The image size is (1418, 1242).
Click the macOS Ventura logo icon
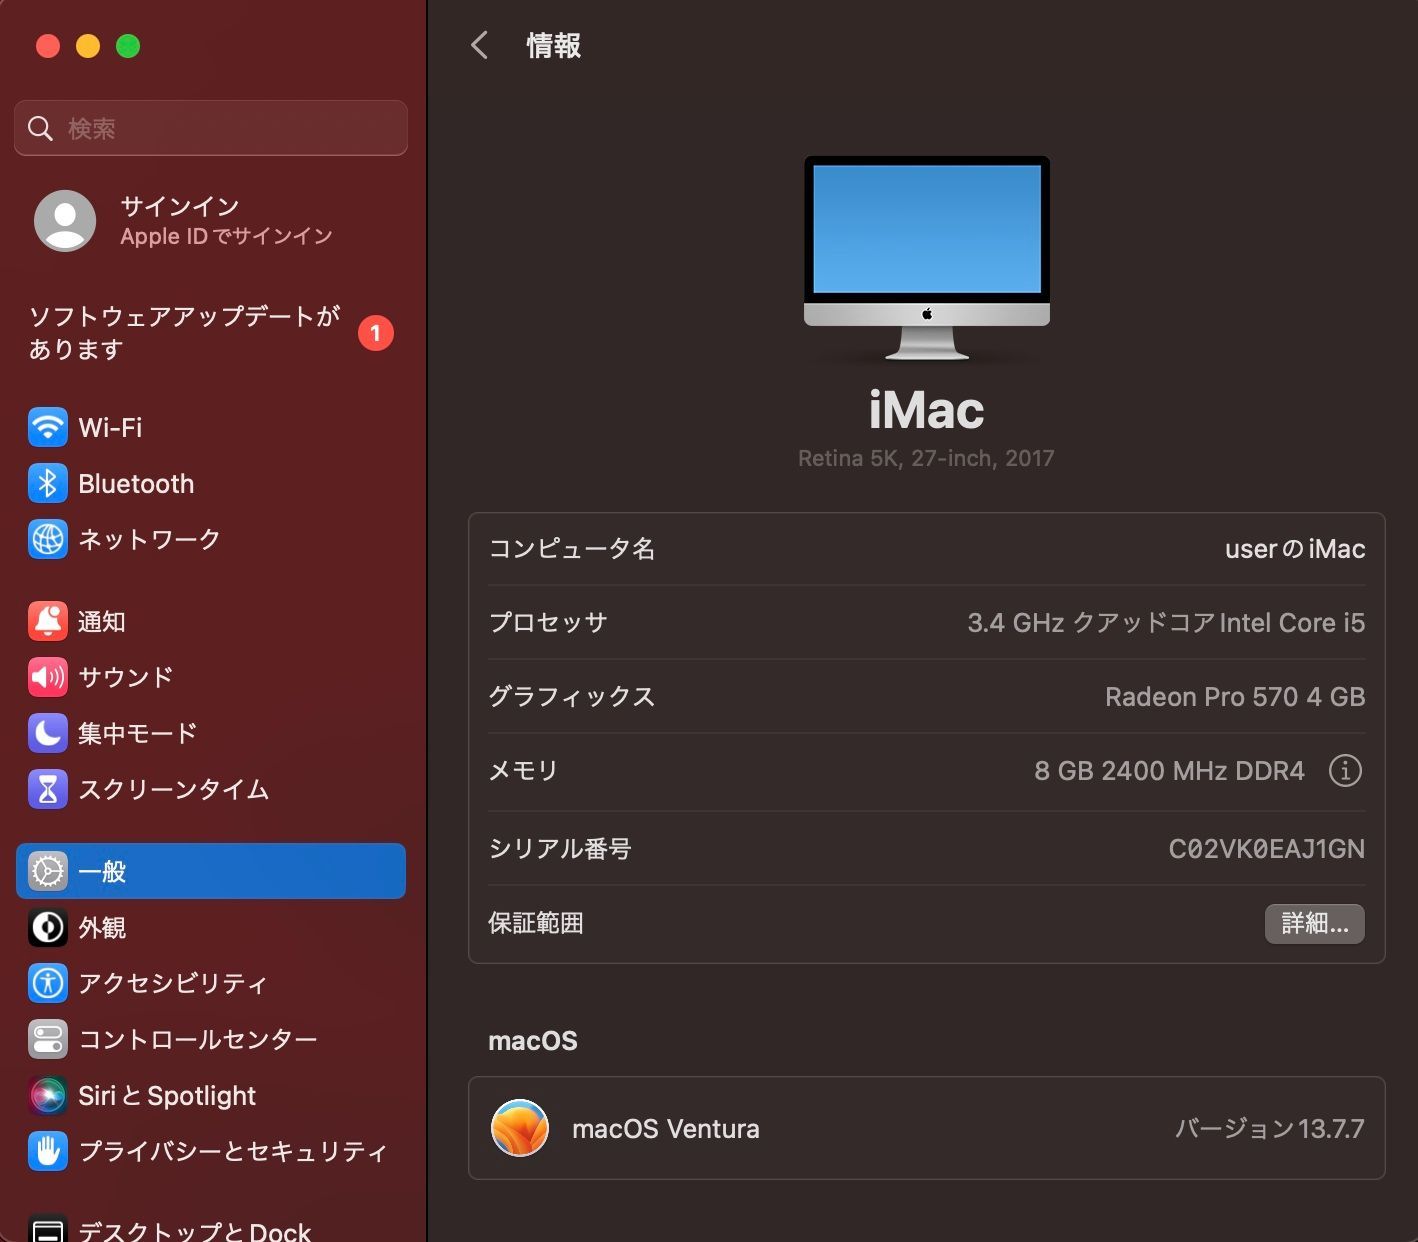[x=520, y=1128]
